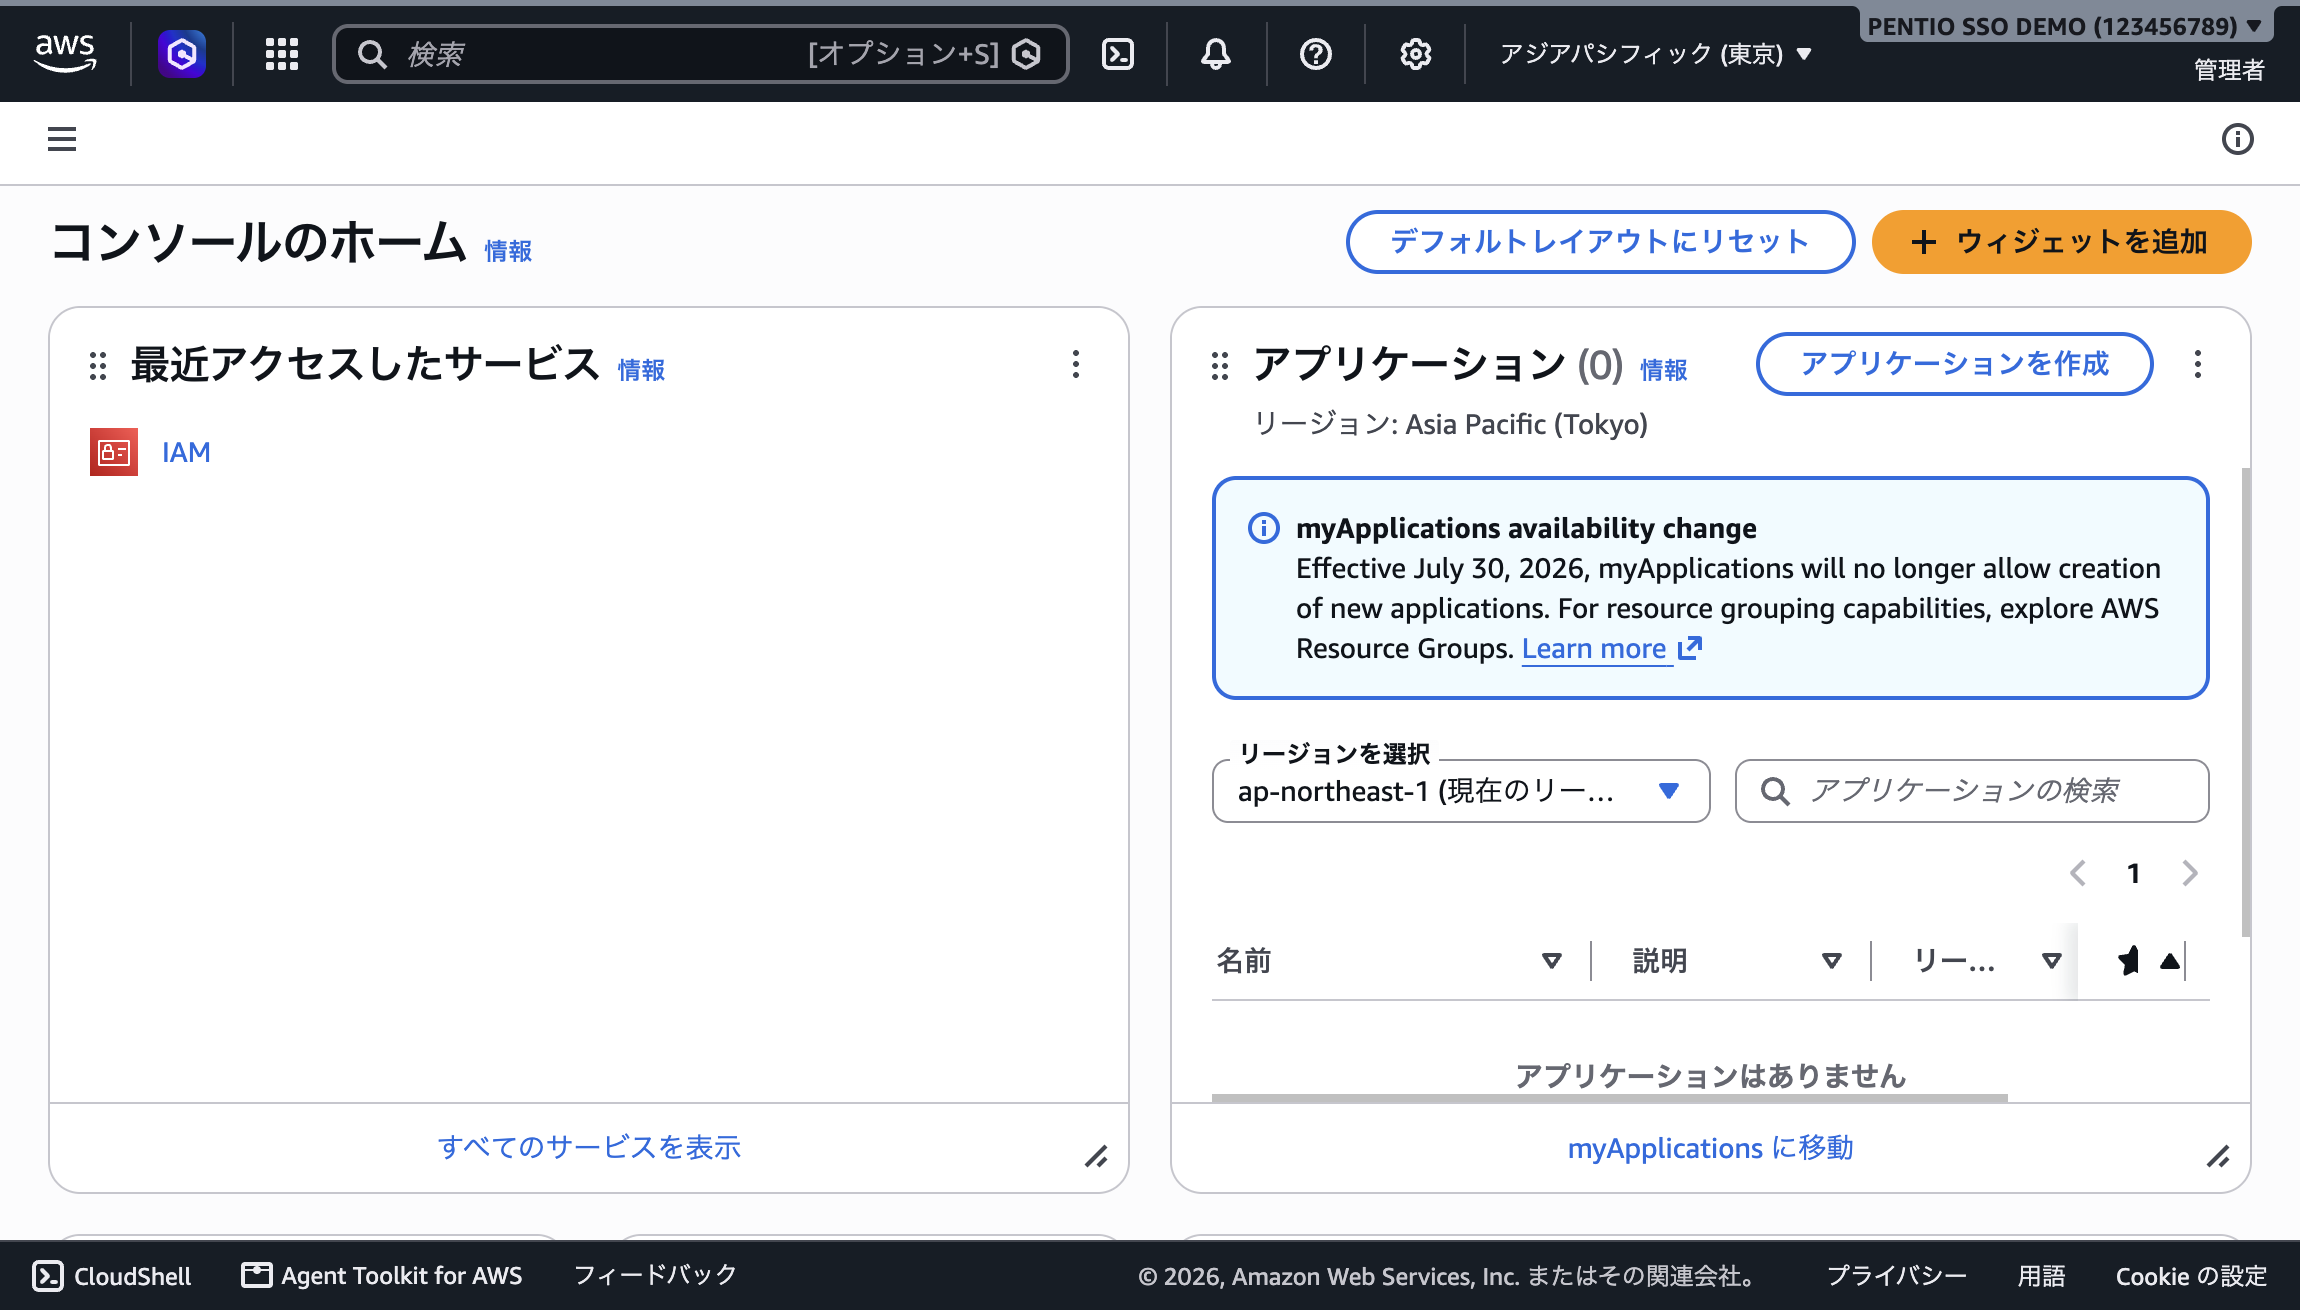Click the resize handle of recent services widget
Image resolution: width=2300 pixels, height=1310 pixels.
(x=1097, y=1157)
